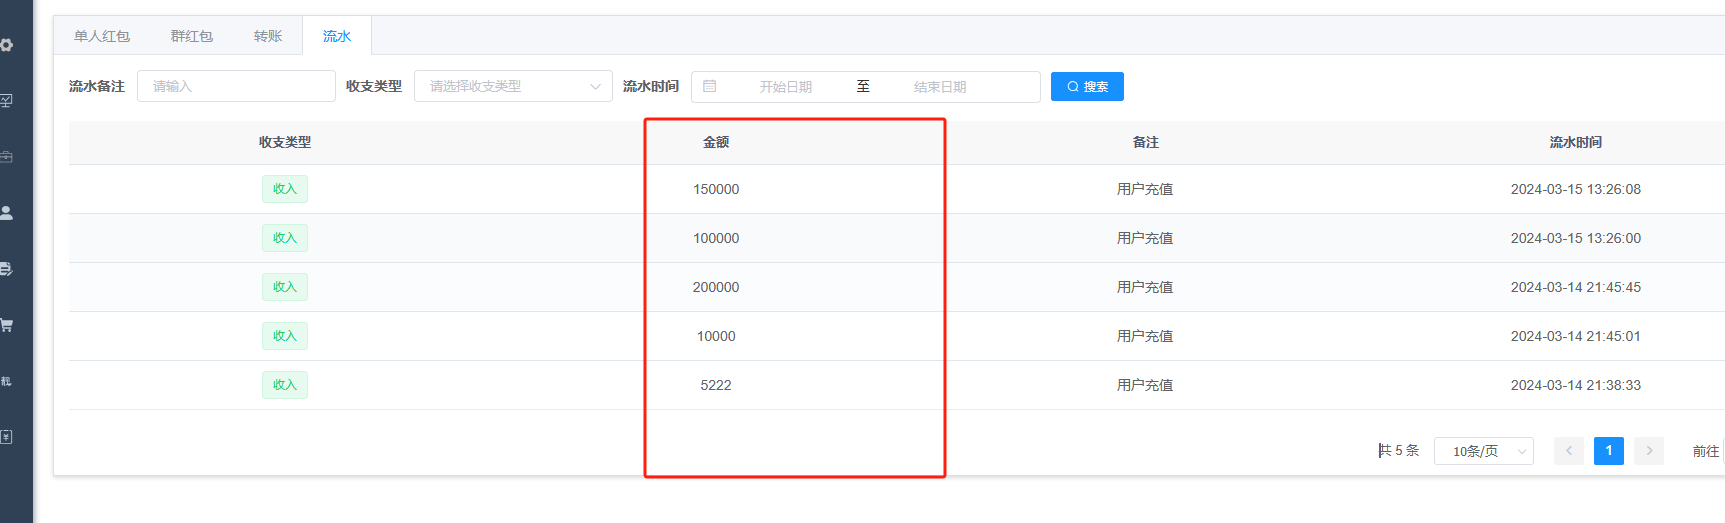Viewport: 1725px width, 523px height.
Task: Open the shopping cart sidebar icon
Action: click(x=7, y=325)
